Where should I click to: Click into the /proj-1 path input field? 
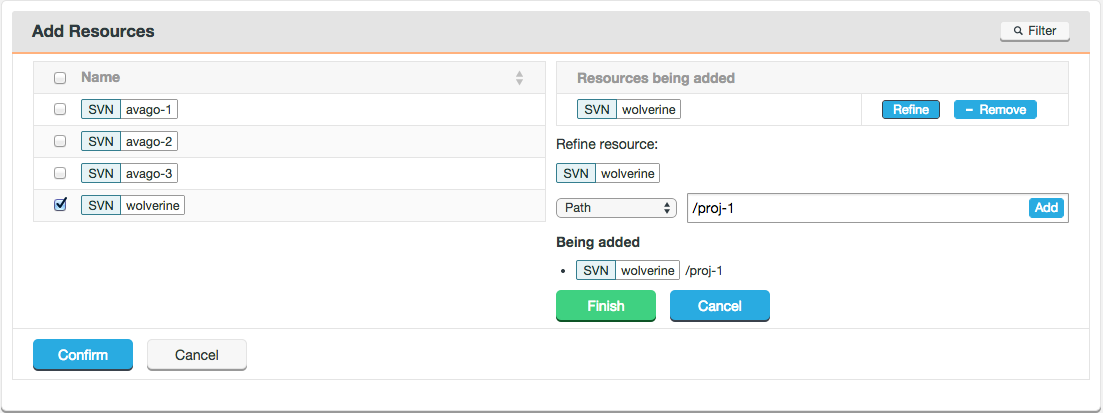pos(857,208)
